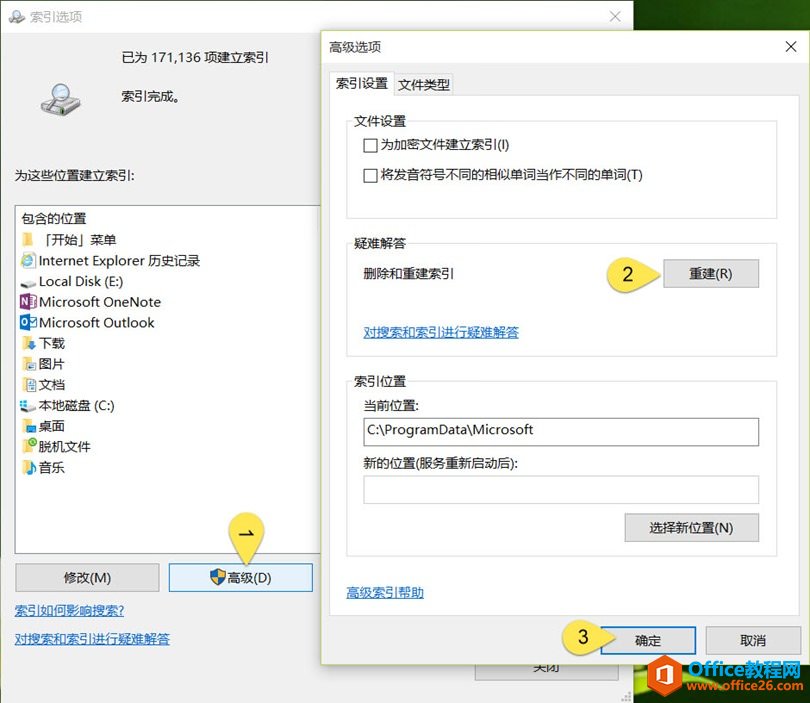810x703 pixels.
Task: Click the 新的位置 text field
Action: click(561, 490)
